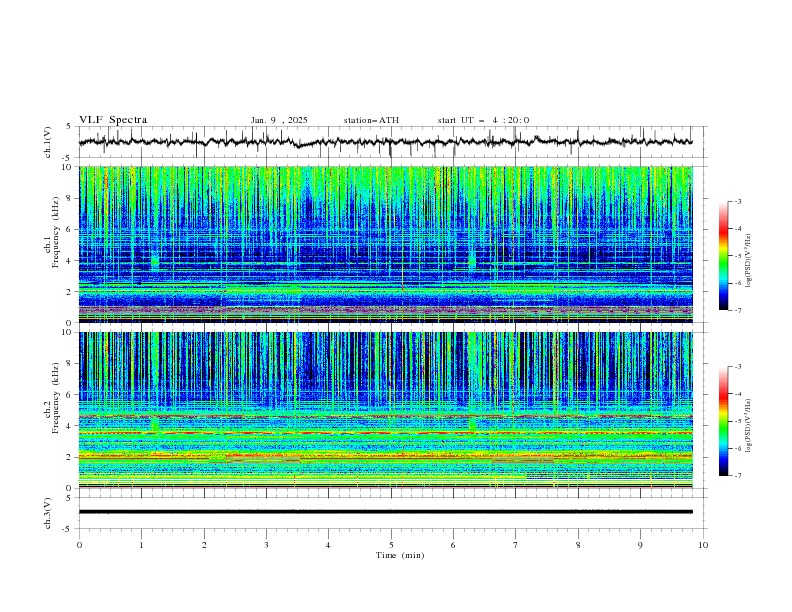Click the ch.3 voltage waveform trace
Viewport: 792px width, 612px height.
point(385,512)
